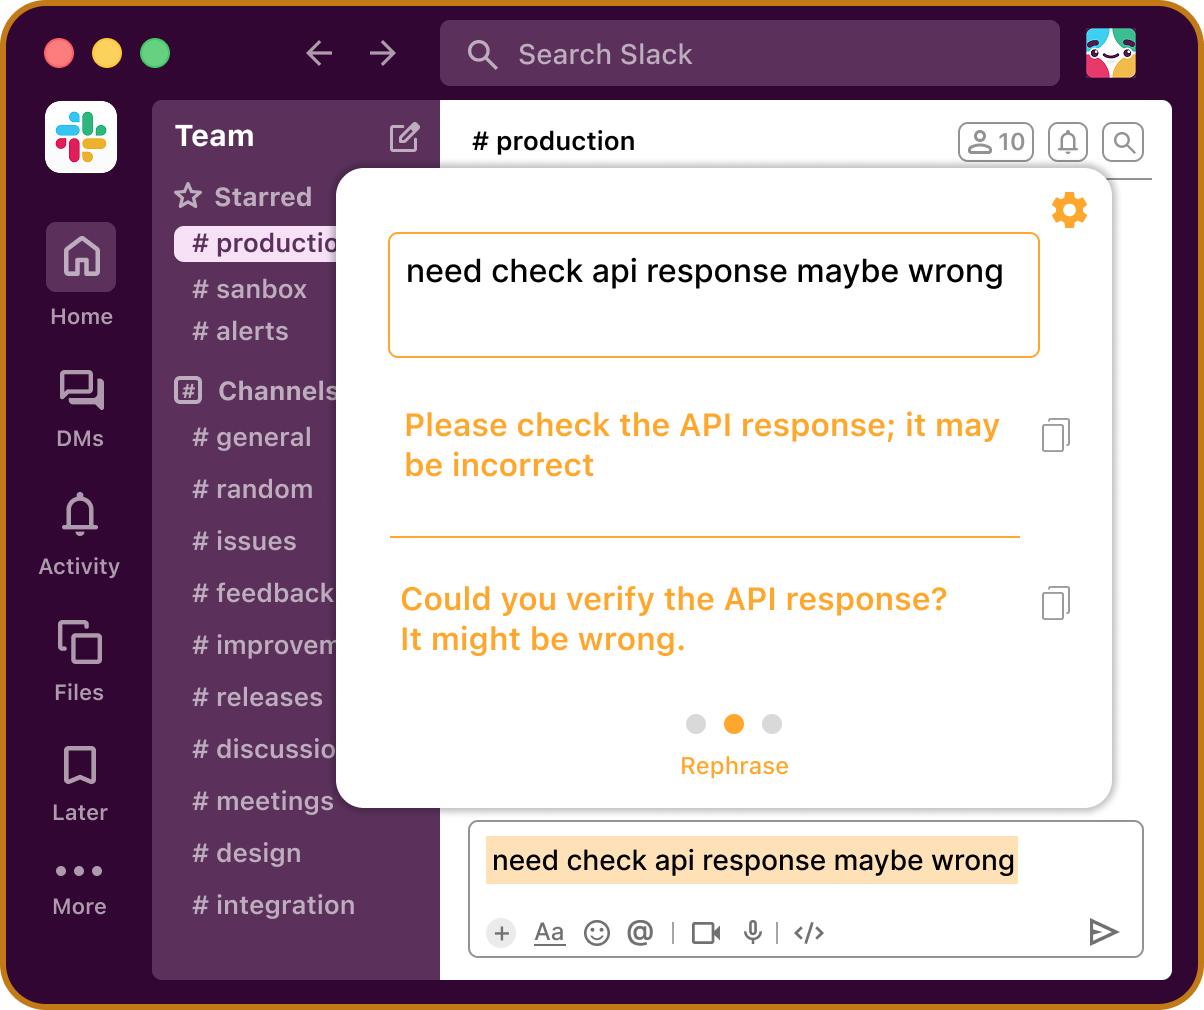Copy the 'Please check the API response' suggestion

[x=1056, y=434]
